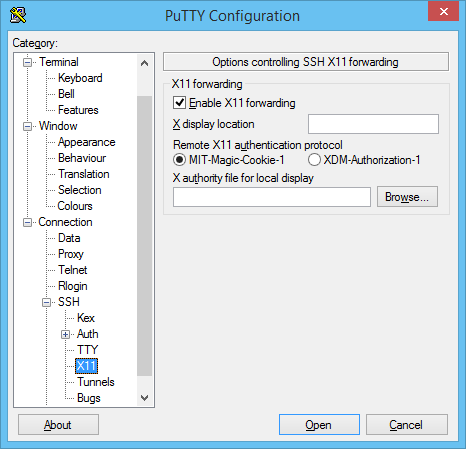
Task: Open the Tunnels settings page
Action: pyautogui.click(x=96, y=382)
